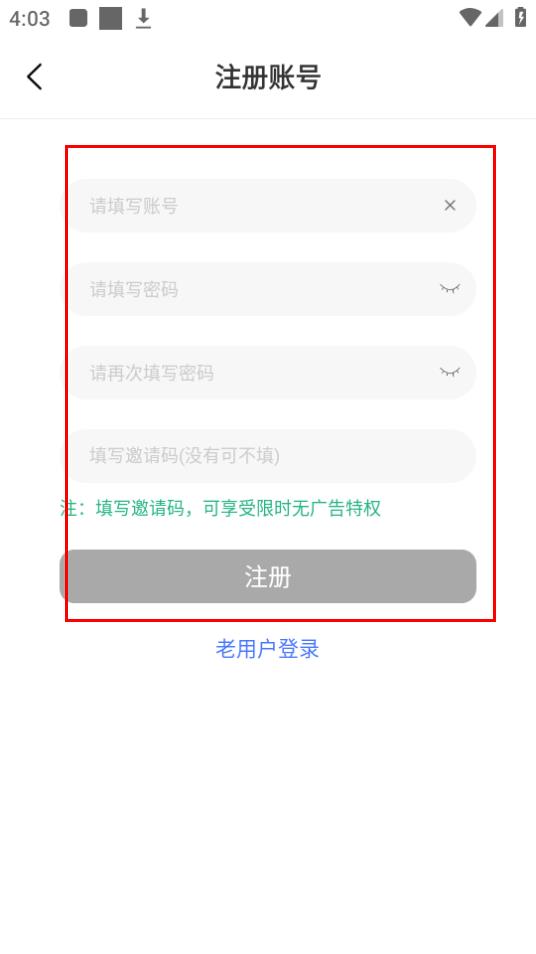Open the download notification icon

coord(144,18)
